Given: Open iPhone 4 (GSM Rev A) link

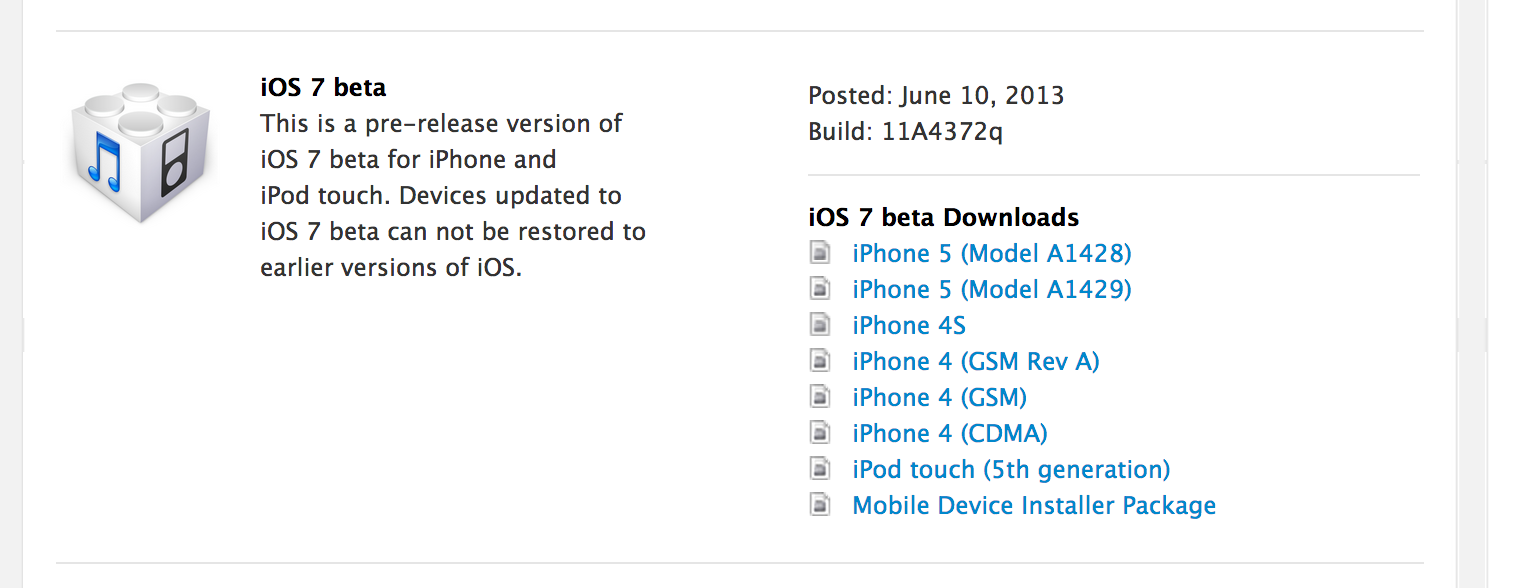Looking at the screenshot, I should pyautogui.click(x=975, y=362).
